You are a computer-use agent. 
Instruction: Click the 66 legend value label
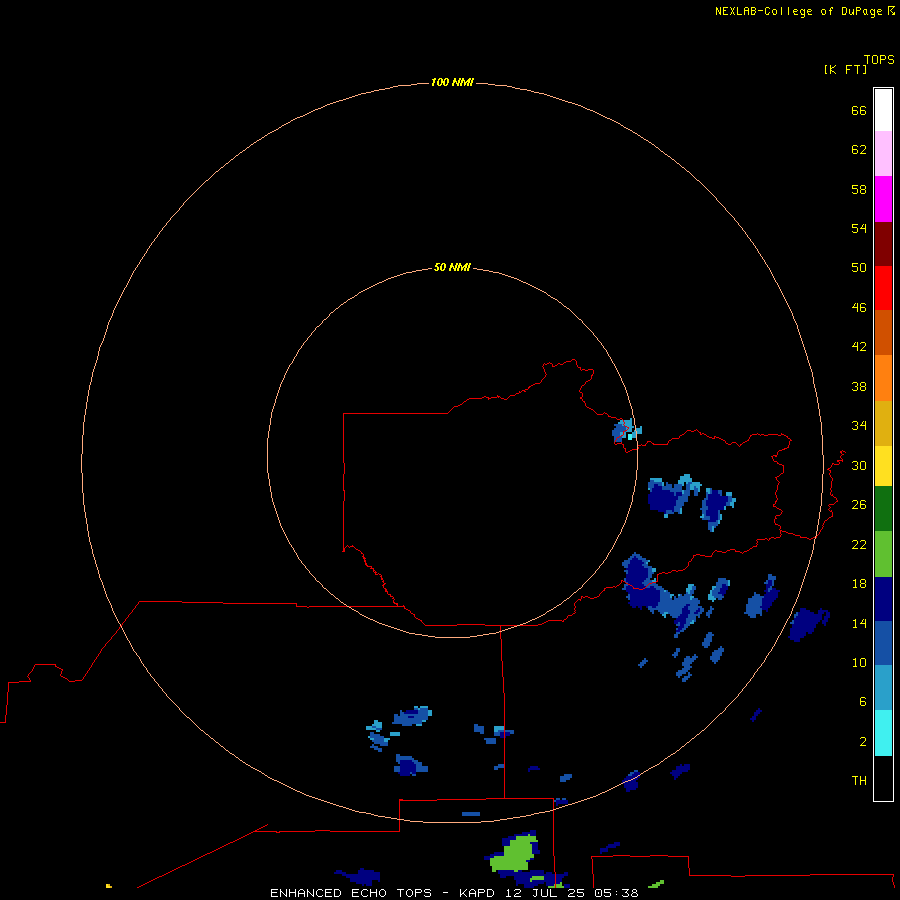[859, 110]
